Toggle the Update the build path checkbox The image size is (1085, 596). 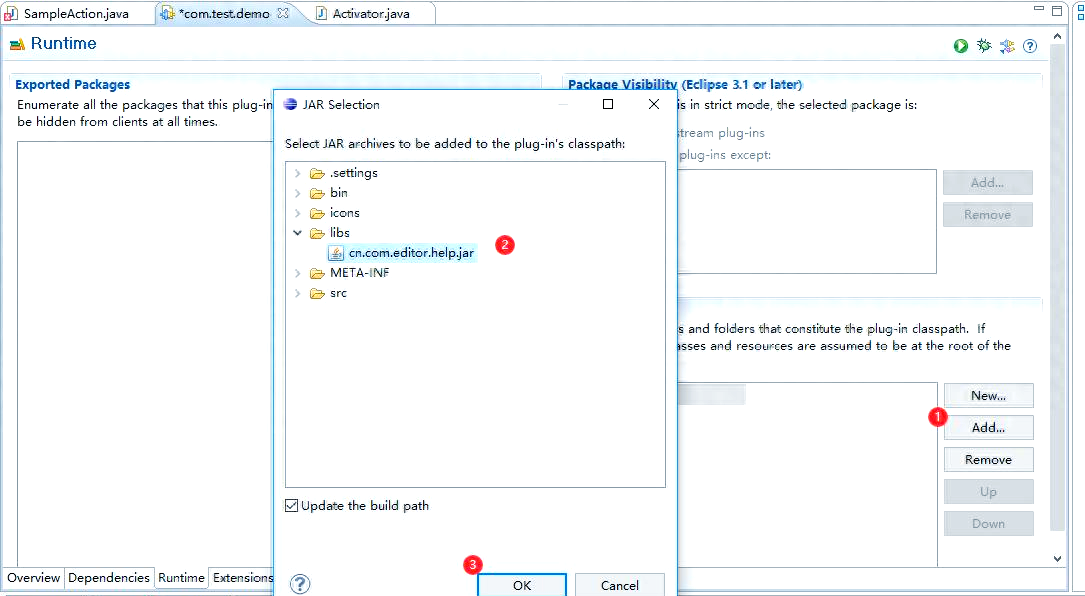pyautogui.click(x=291, y=506)
